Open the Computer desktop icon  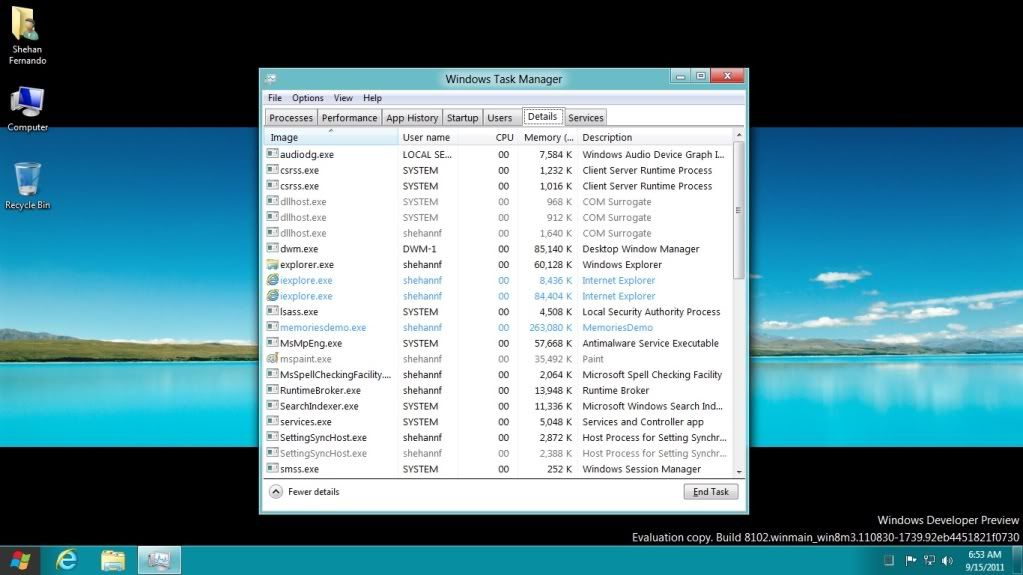pyautogui.click(x=27, y=108)
